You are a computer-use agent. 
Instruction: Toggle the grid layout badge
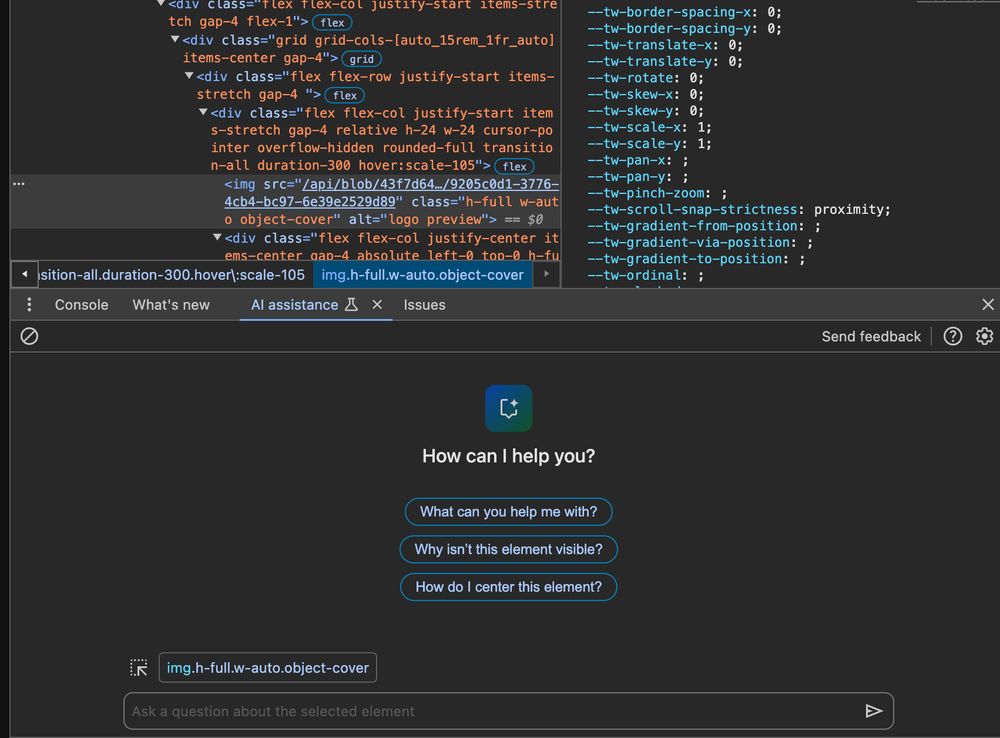pos(362,59)
